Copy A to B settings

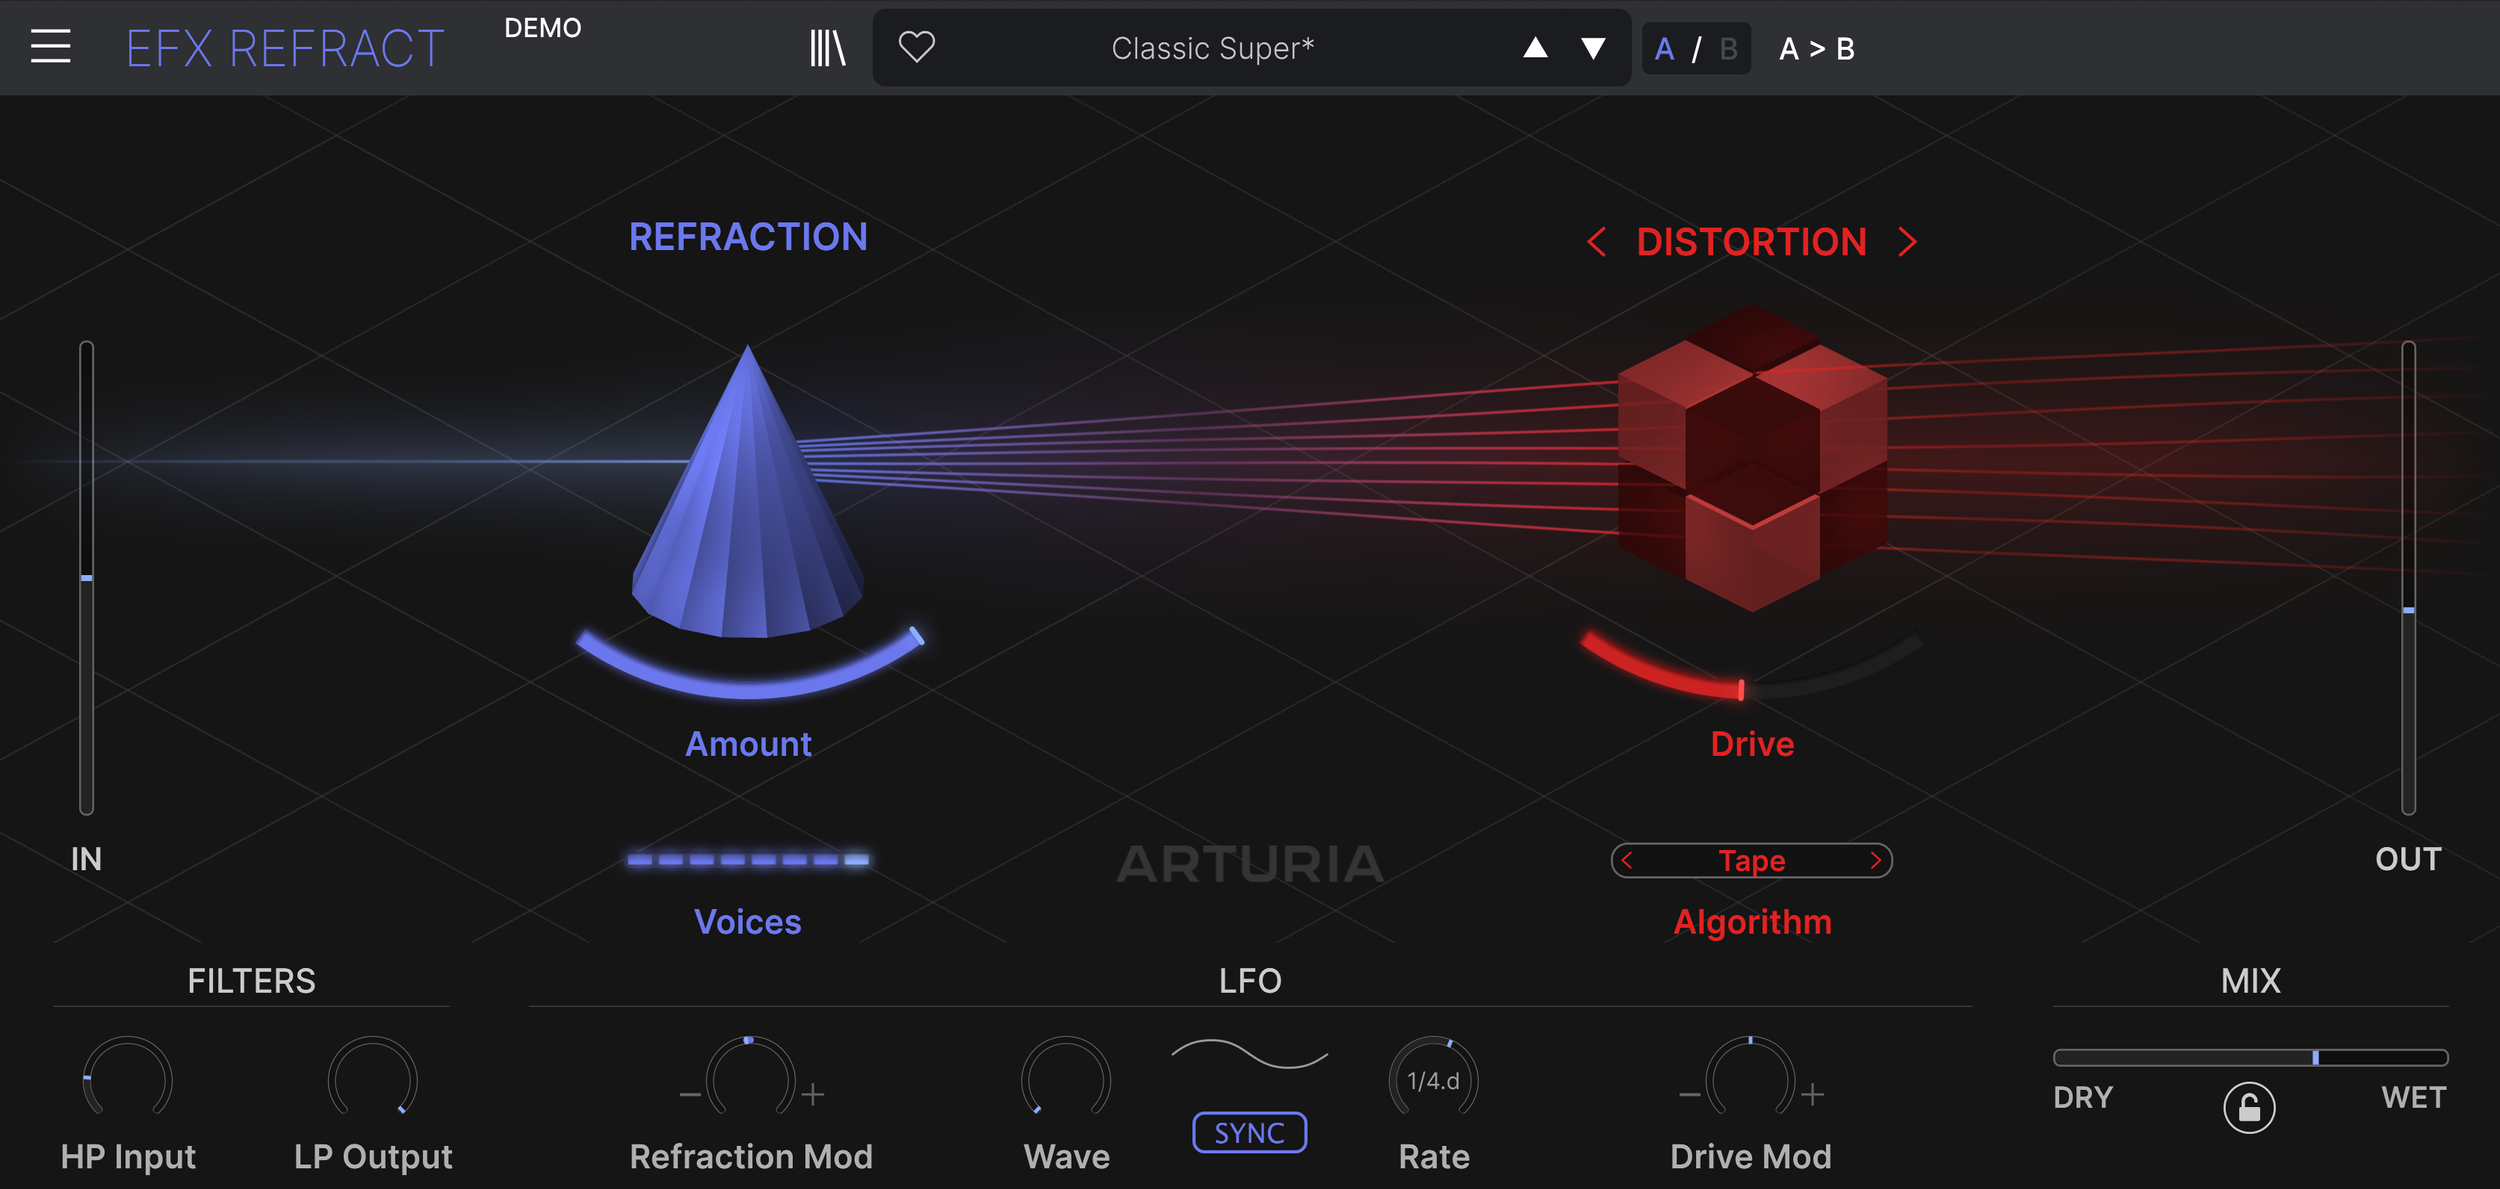click(x=1816, y=49)
